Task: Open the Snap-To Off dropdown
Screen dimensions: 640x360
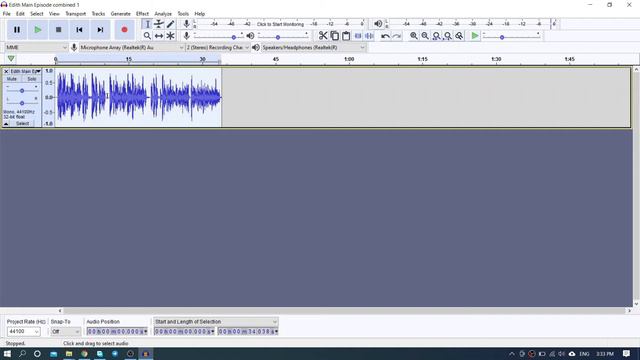Action: [x=65, y=331]
